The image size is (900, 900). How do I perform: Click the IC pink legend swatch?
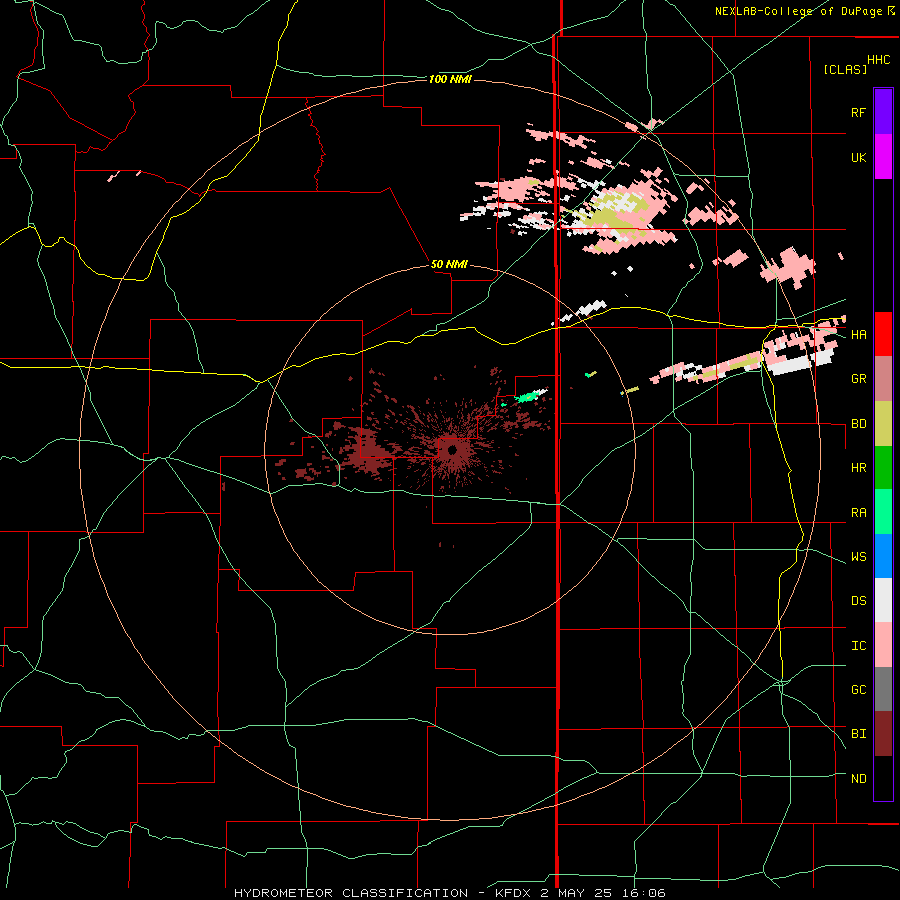883,645
